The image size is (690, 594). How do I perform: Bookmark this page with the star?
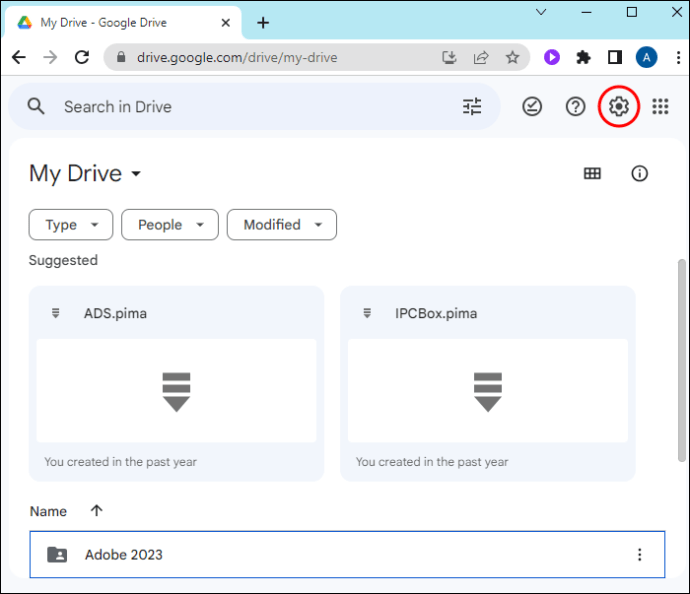point(512,57)
